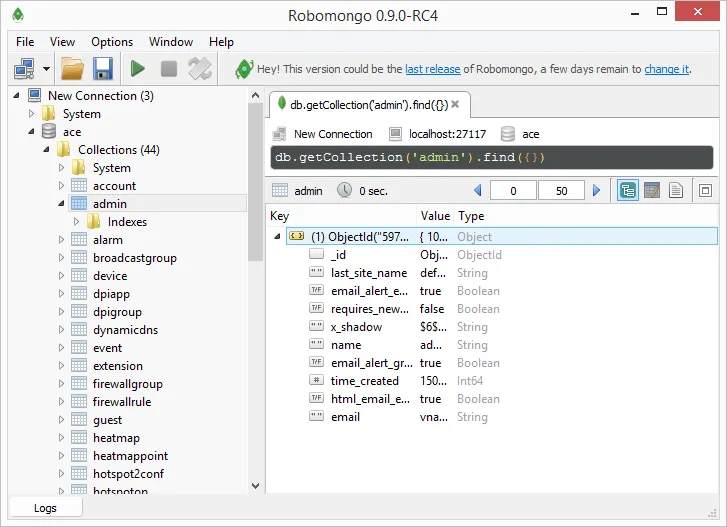Viewport: 727px width, 527px height.
Task: Go to next page arrow
Action: pyautogui.click(x=597, y=190)
